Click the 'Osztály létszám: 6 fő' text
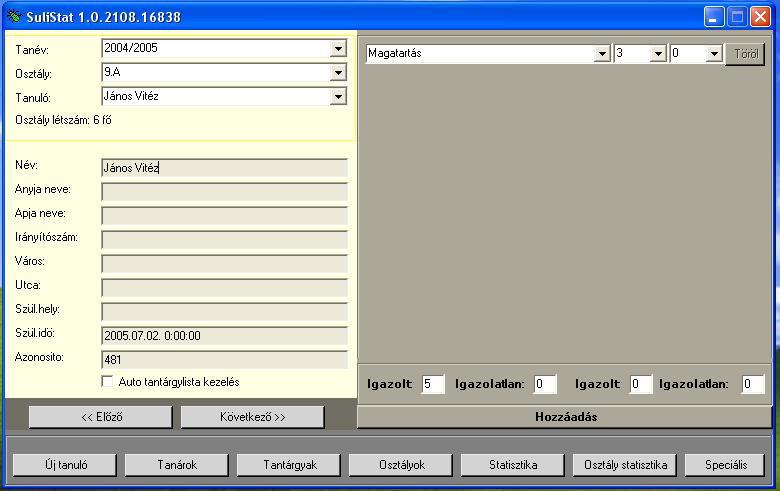 coord(63,120)
